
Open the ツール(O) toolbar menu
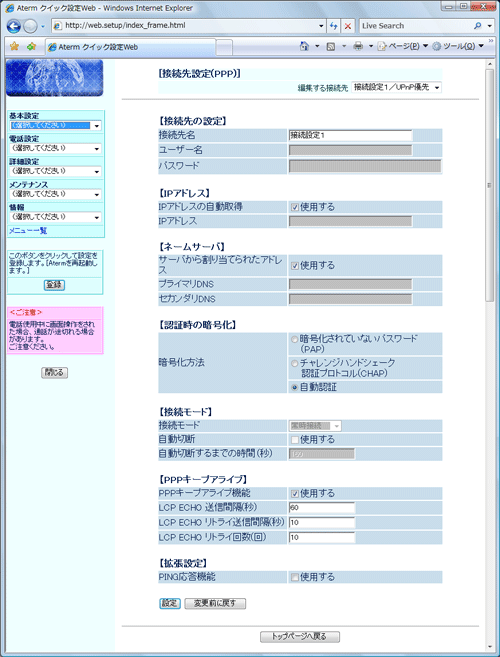(x=456, y=47)
